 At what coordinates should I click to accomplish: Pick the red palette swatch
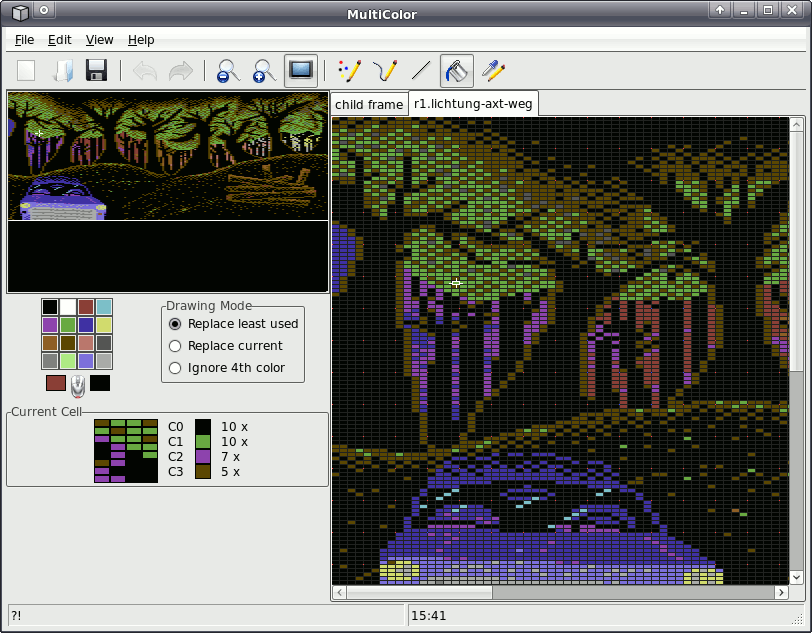[86, 307]
